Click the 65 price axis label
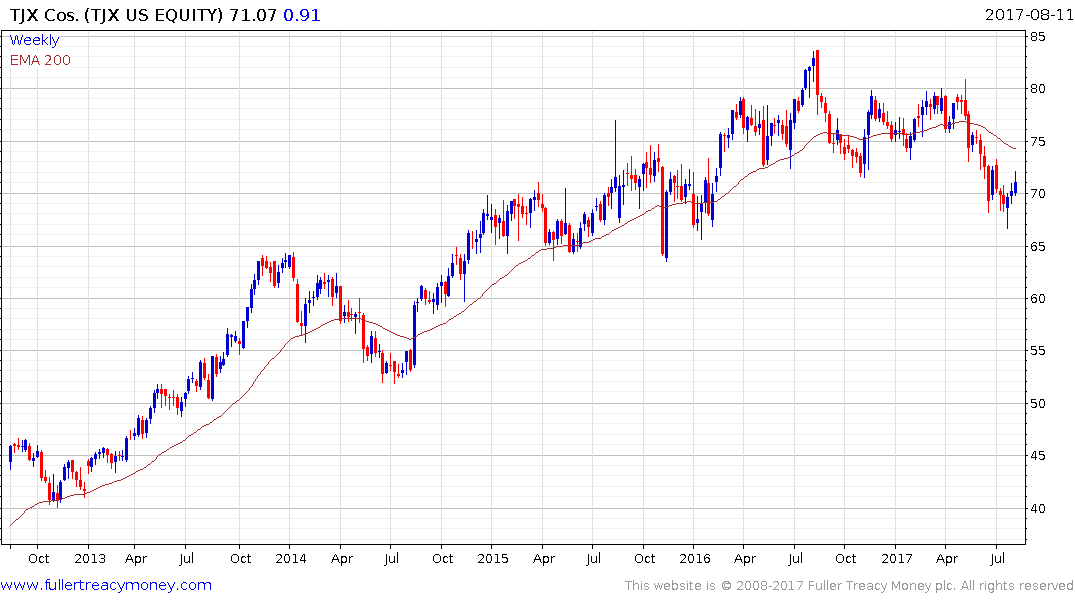 [x=1038, y=246]
